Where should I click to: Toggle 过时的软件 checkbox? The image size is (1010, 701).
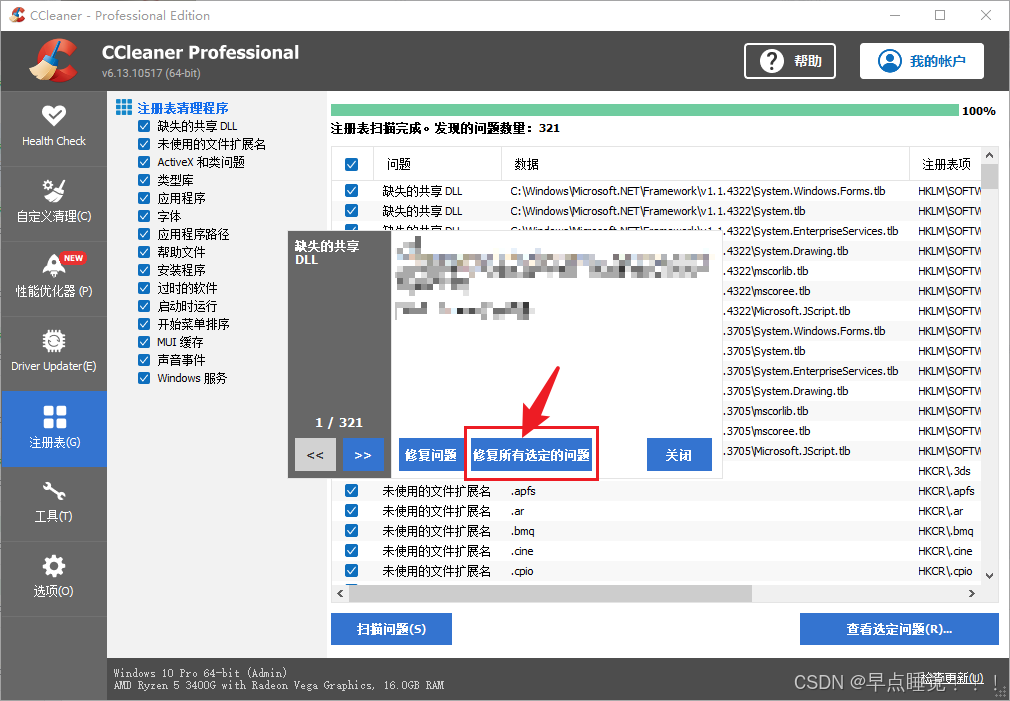point(144,288)
